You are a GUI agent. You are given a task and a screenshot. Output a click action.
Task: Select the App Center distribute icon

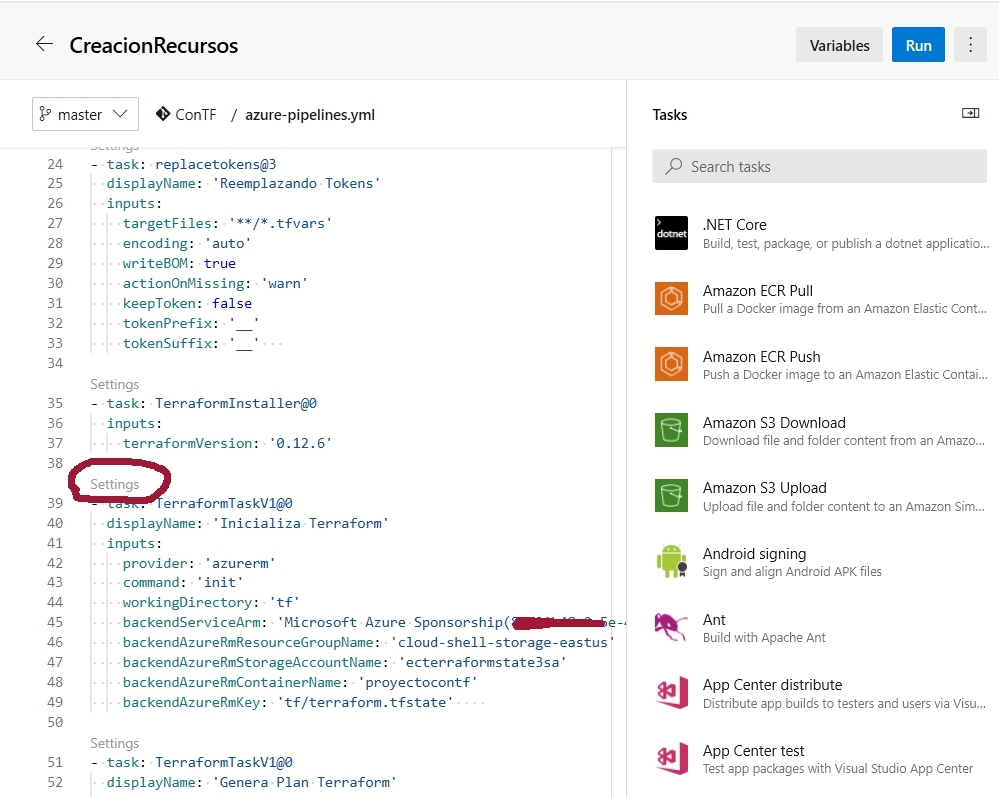pos(672,693)
